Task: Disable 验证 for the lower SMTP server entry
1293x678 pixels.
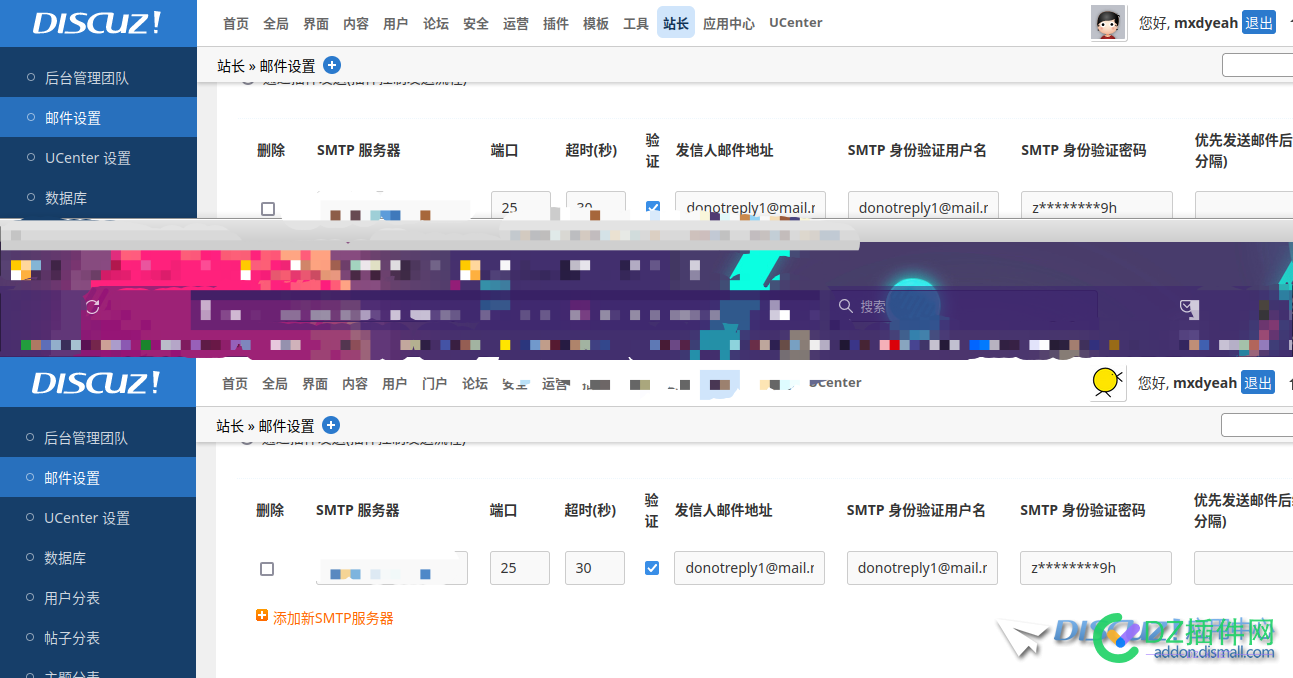Action: tap(651, 567)
